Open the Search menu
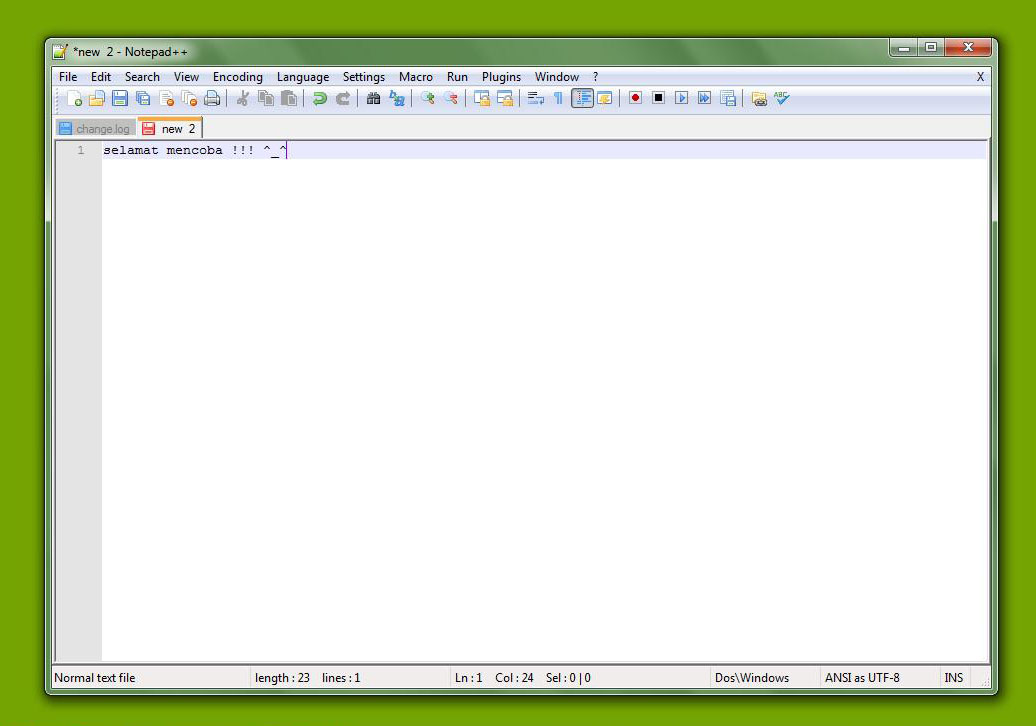Image resolution: width=1036 pixels, height=726 pixels. pos(142,77)
